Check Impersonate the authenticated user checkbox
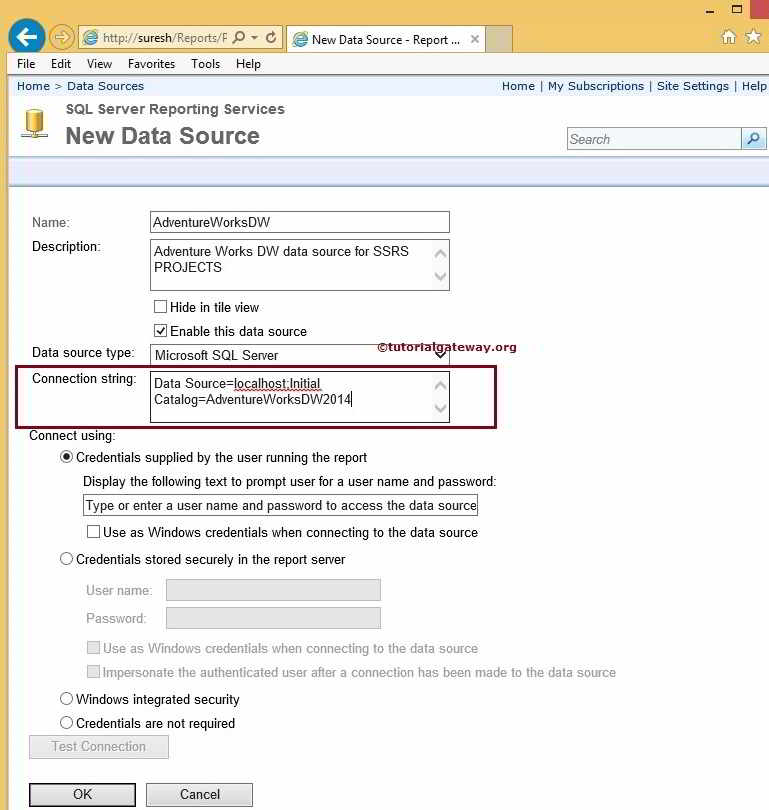Screen dimensions: 769x810 (93, 671)
